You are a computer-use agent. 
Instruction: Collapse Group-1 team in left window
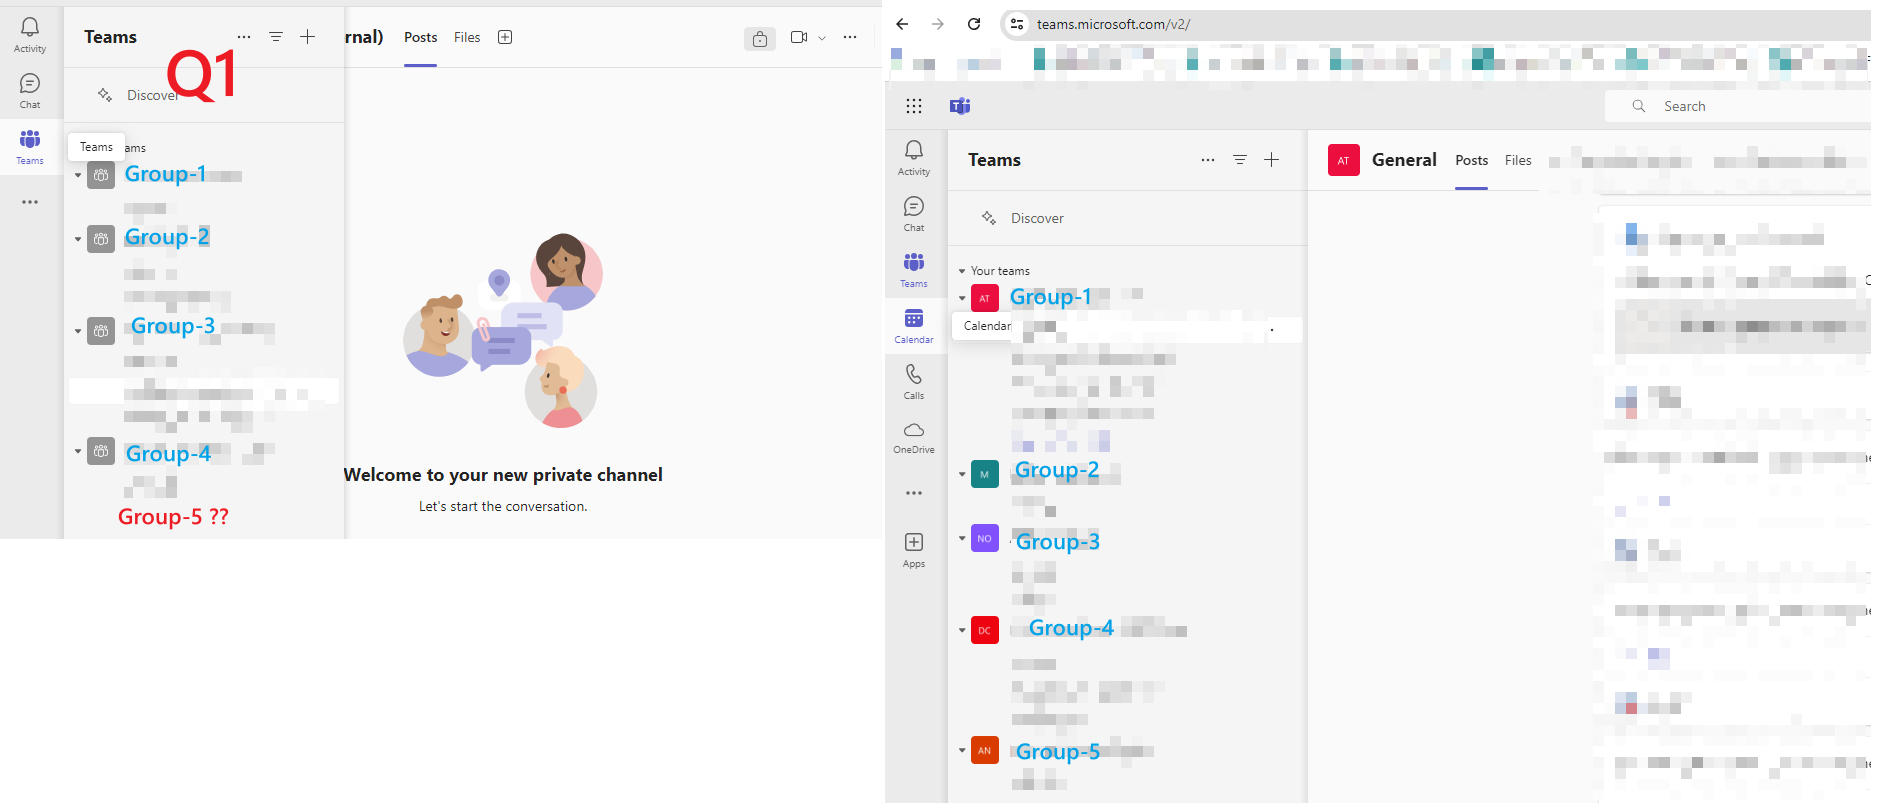78,175
